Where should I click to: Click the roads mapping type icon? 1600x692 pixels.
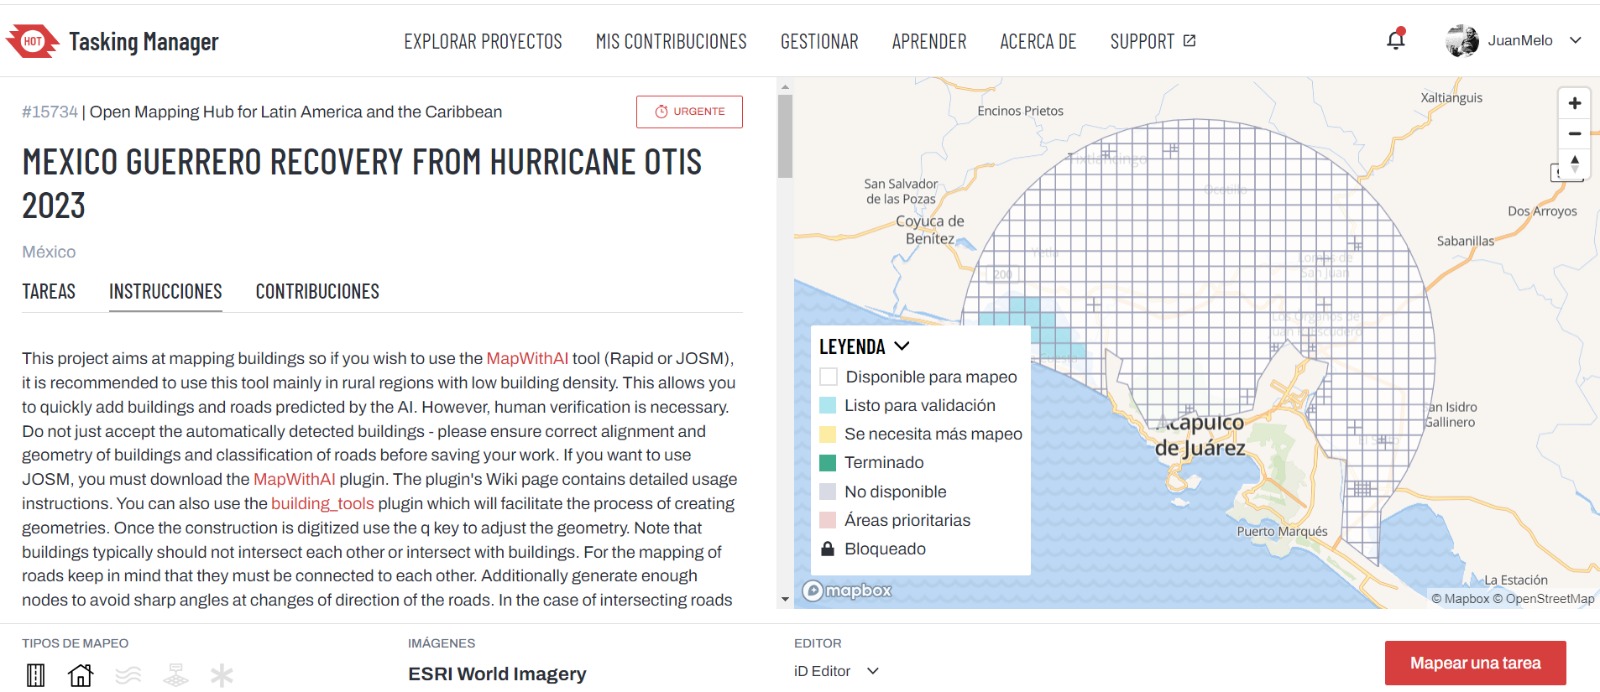pos(36,675)
